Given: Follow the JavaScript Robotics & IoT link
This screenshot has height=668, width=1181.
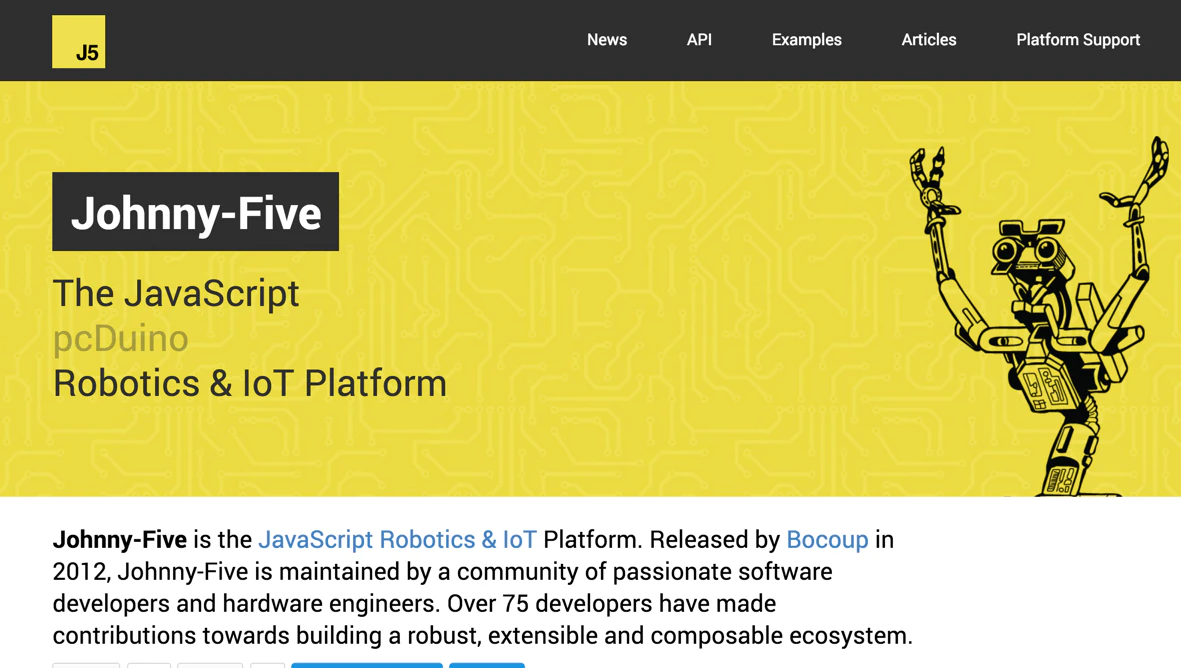Looking at the screenshot, I should coord(398,539).
